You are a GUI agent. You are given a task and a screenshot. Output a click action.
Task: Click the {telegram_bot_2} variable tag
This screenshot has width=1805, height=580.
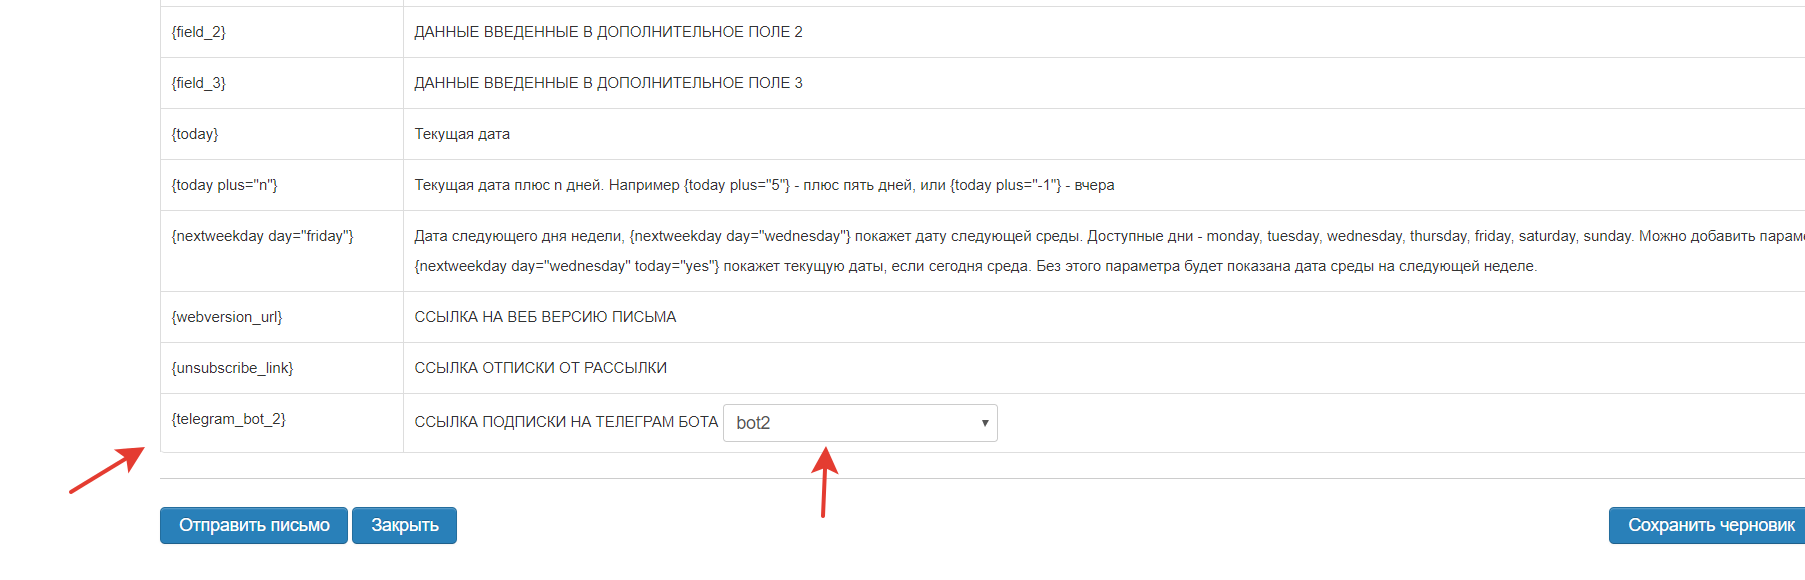(229, 419)
